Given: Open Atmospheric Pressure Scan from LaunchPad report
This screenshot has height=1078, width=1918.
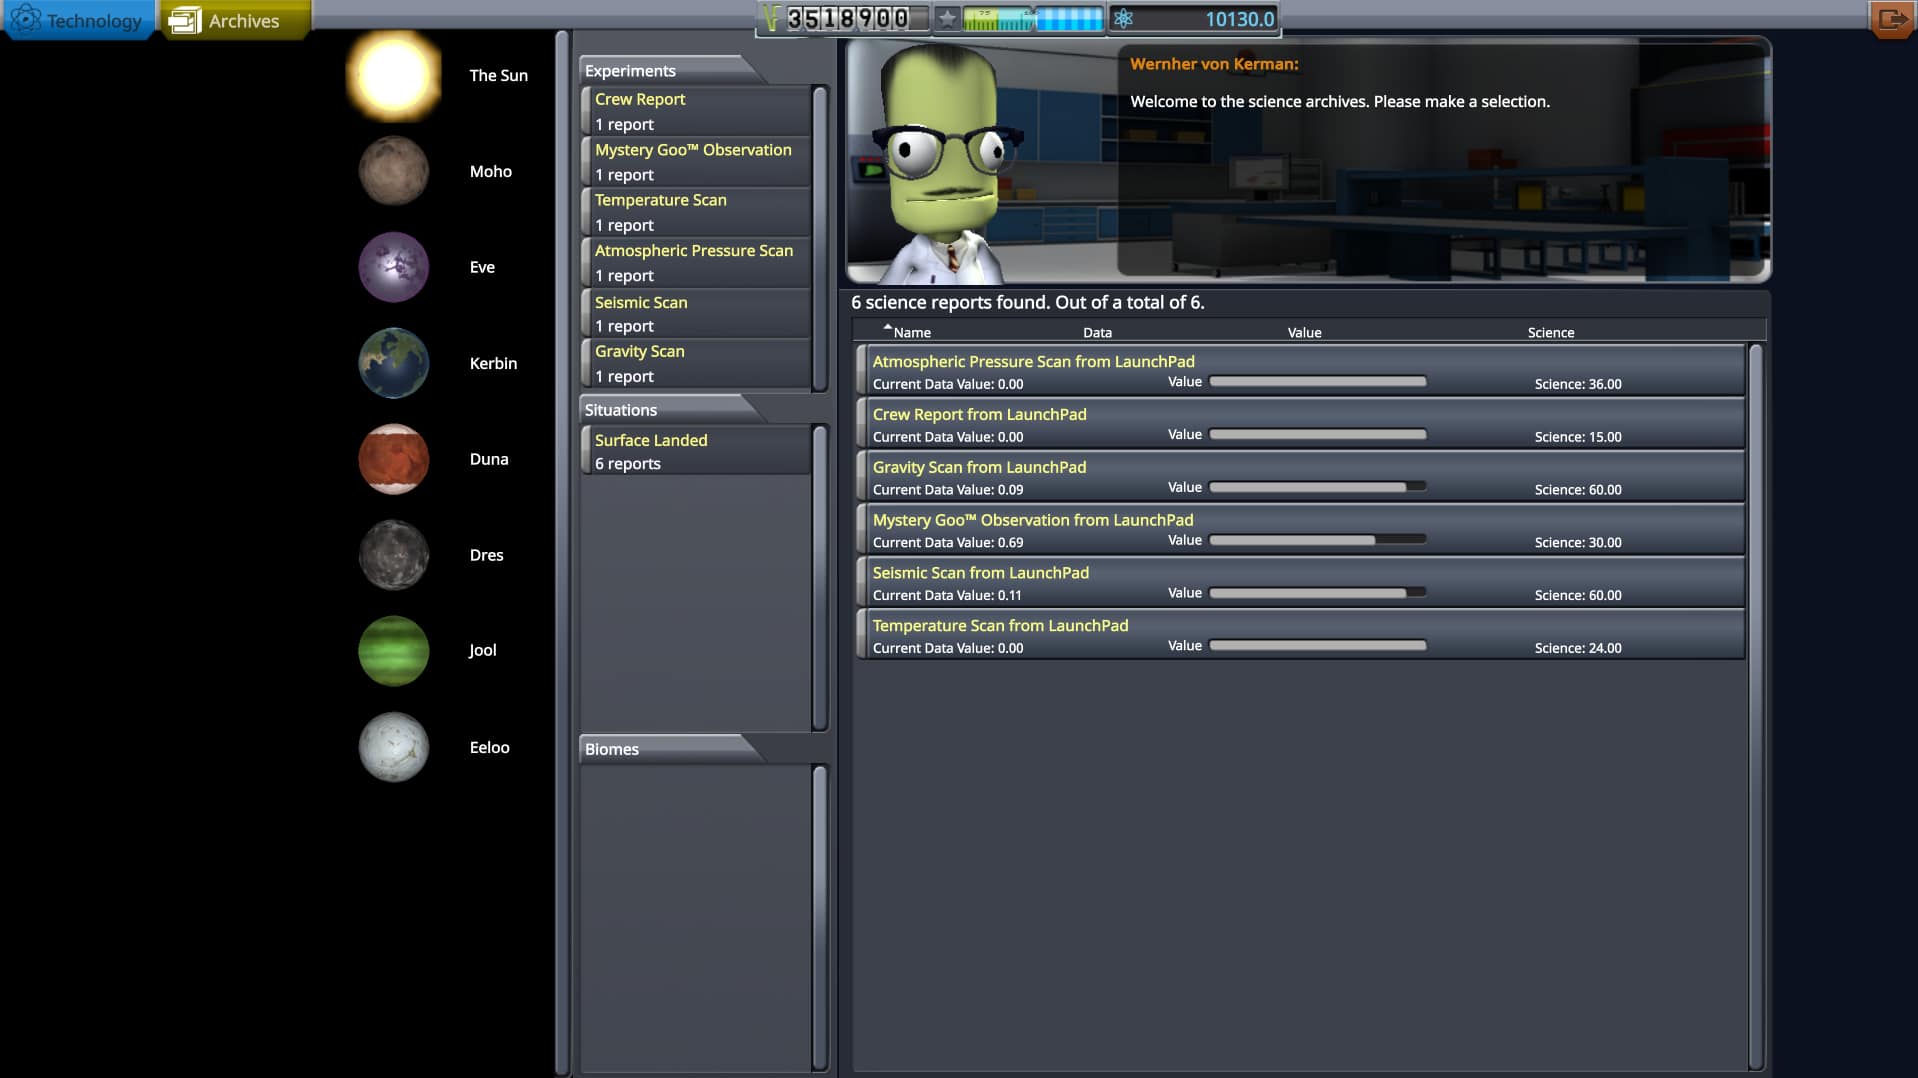Looking at the screenshot, I should (x=1301, y=371).
